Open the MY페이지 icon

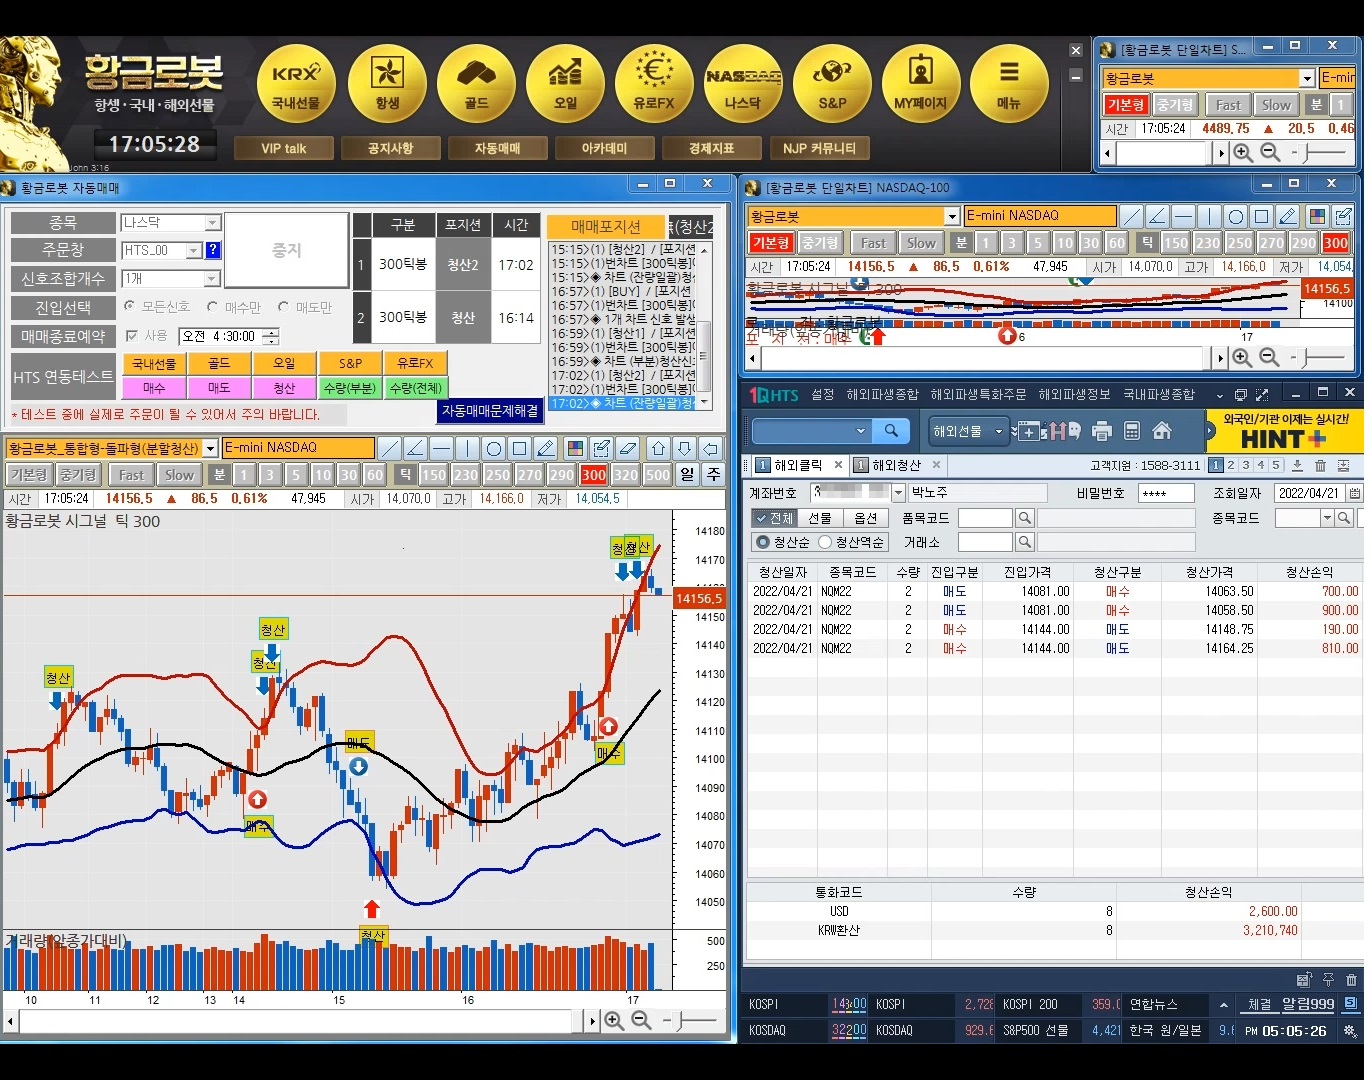tap(921, 84)
